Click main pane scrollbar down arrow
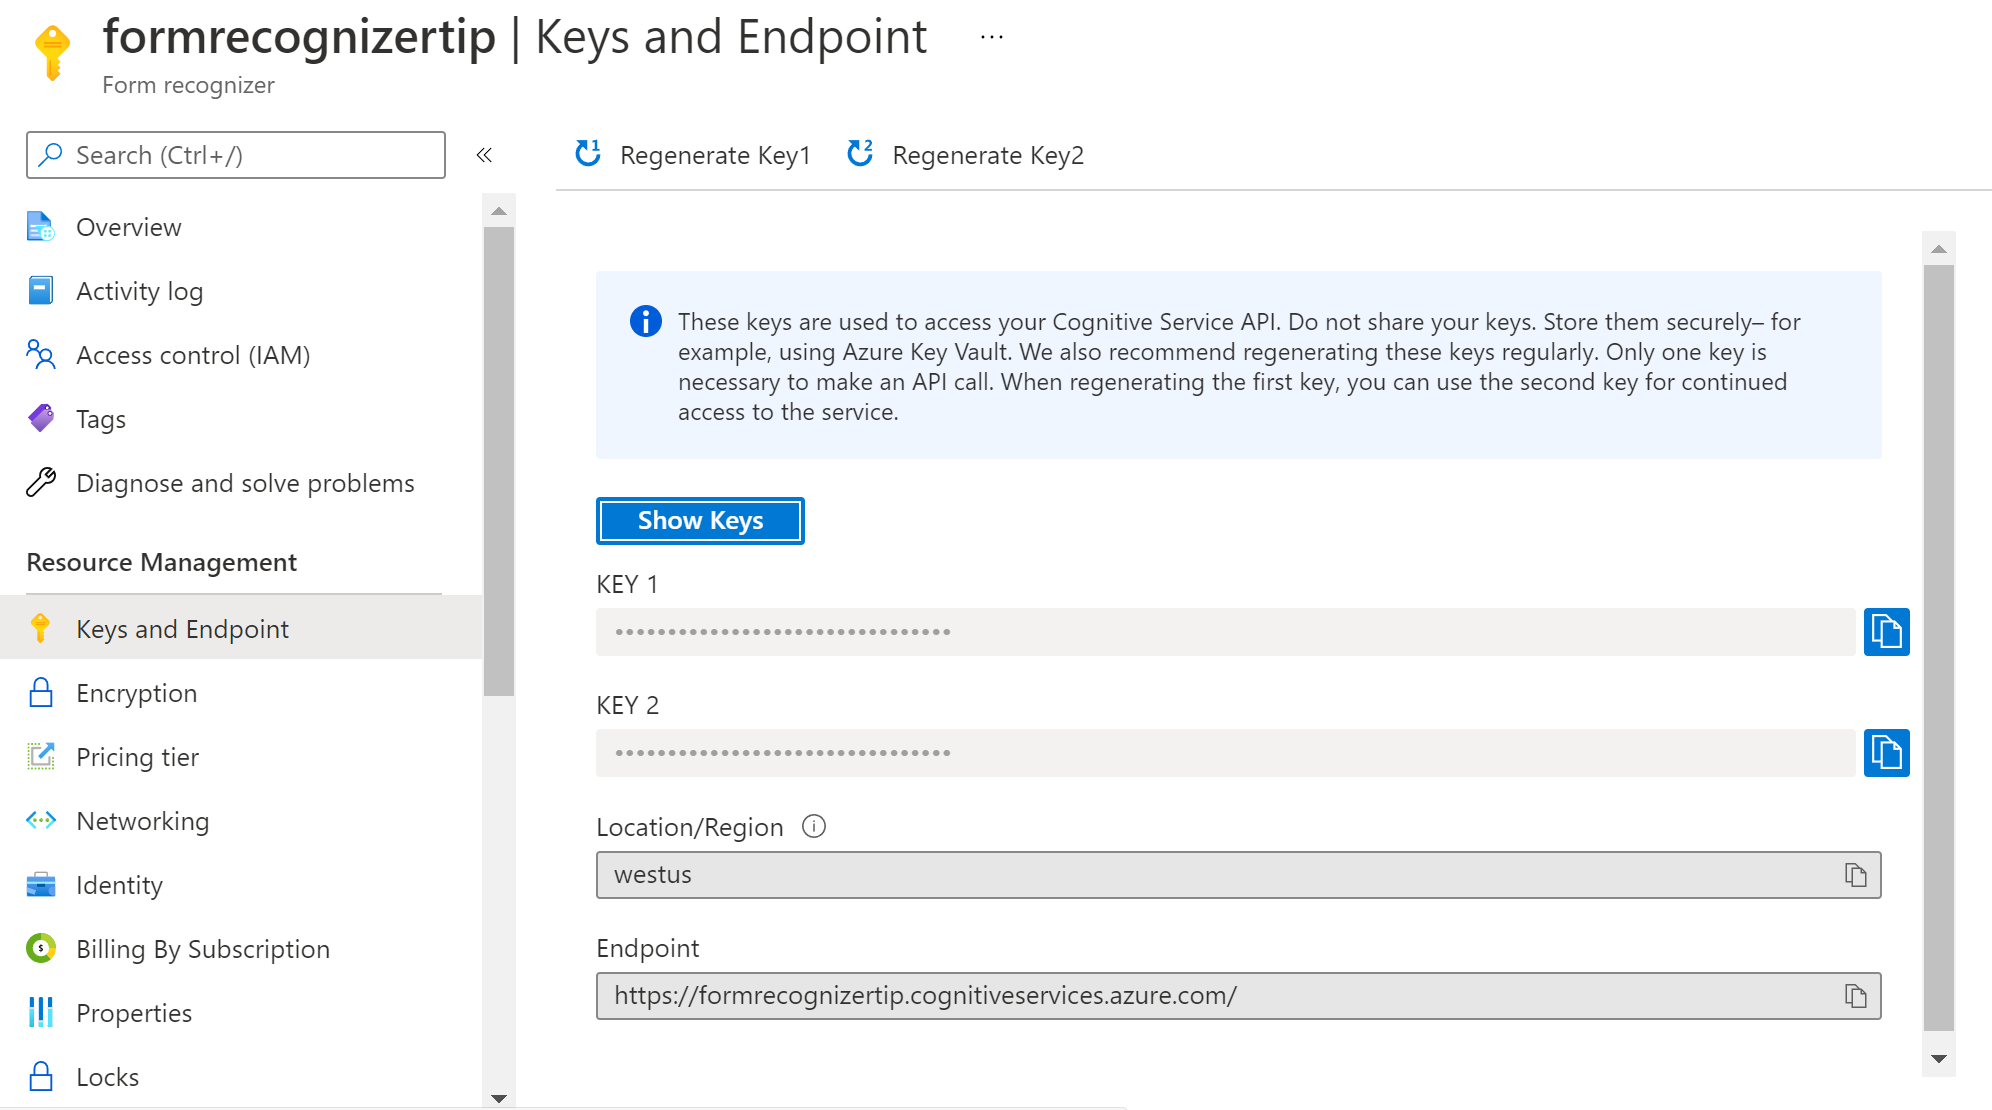 point(1939,1059)
